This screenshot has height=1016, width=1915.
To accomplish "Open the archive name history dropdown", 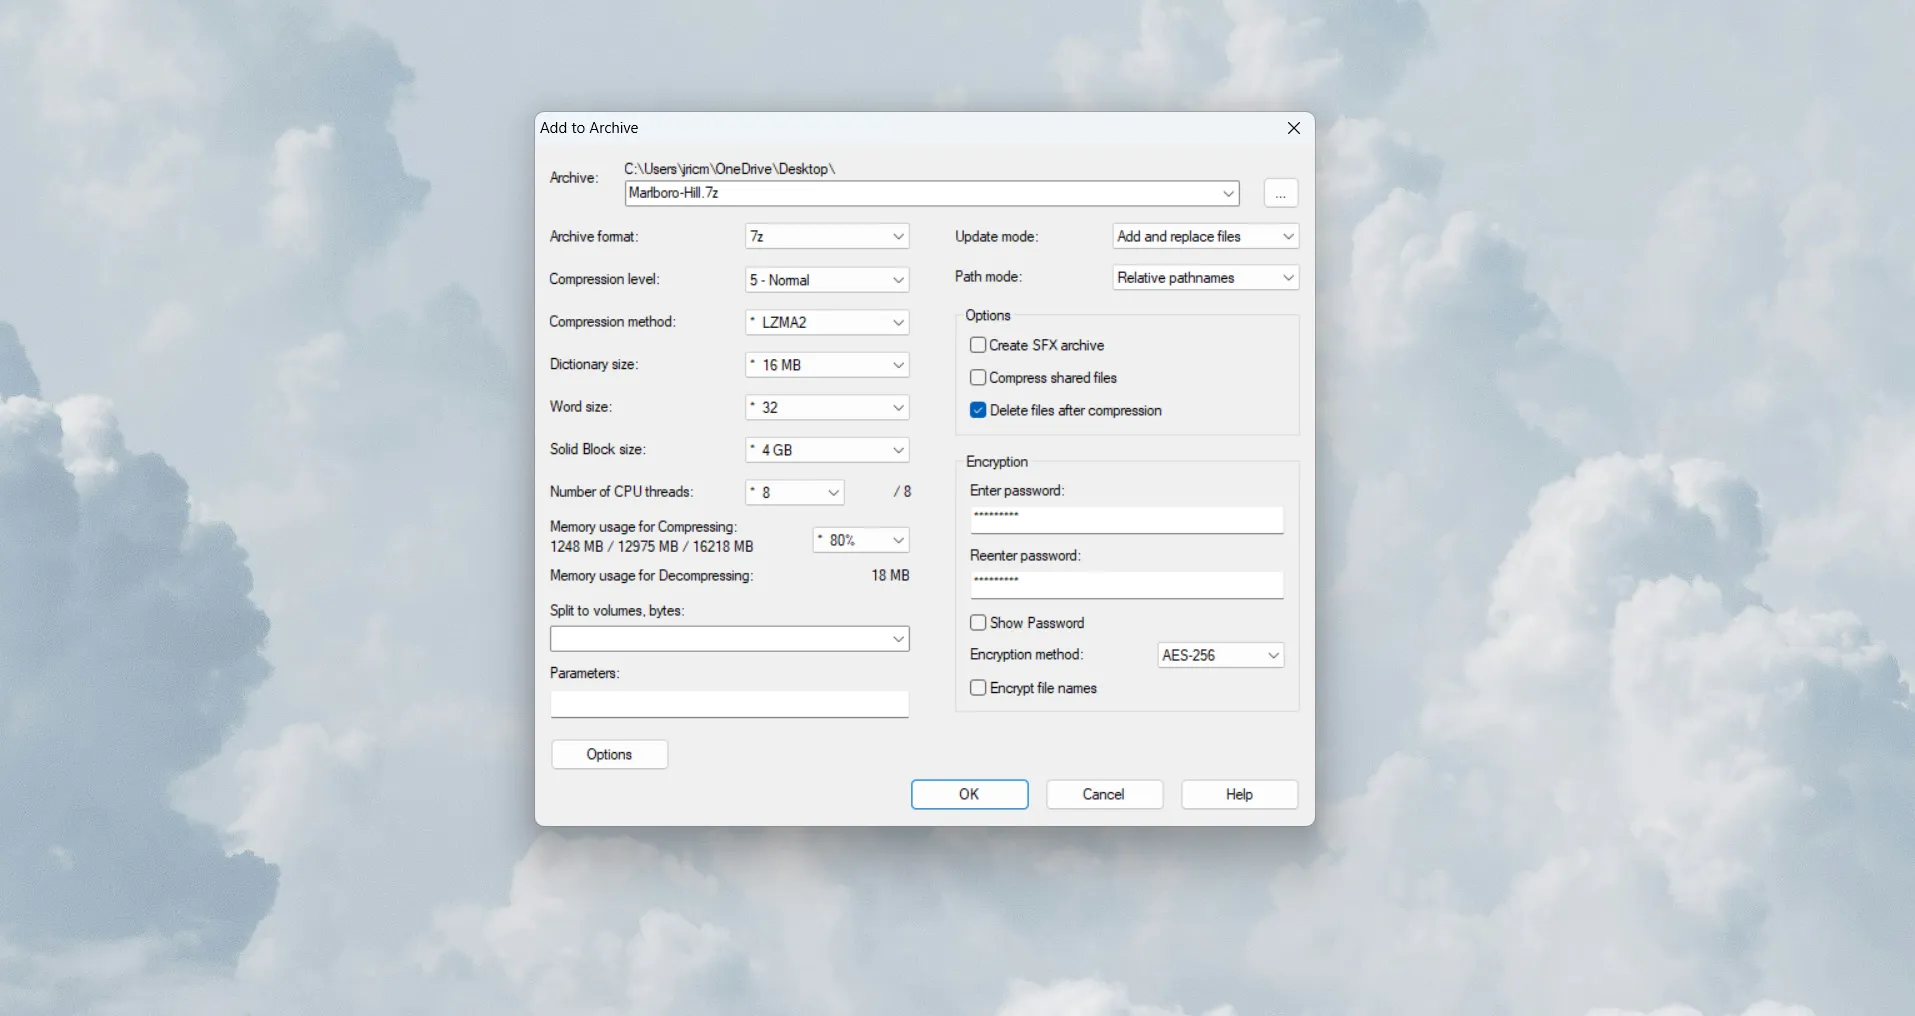I will click(x=1226, y=193).
